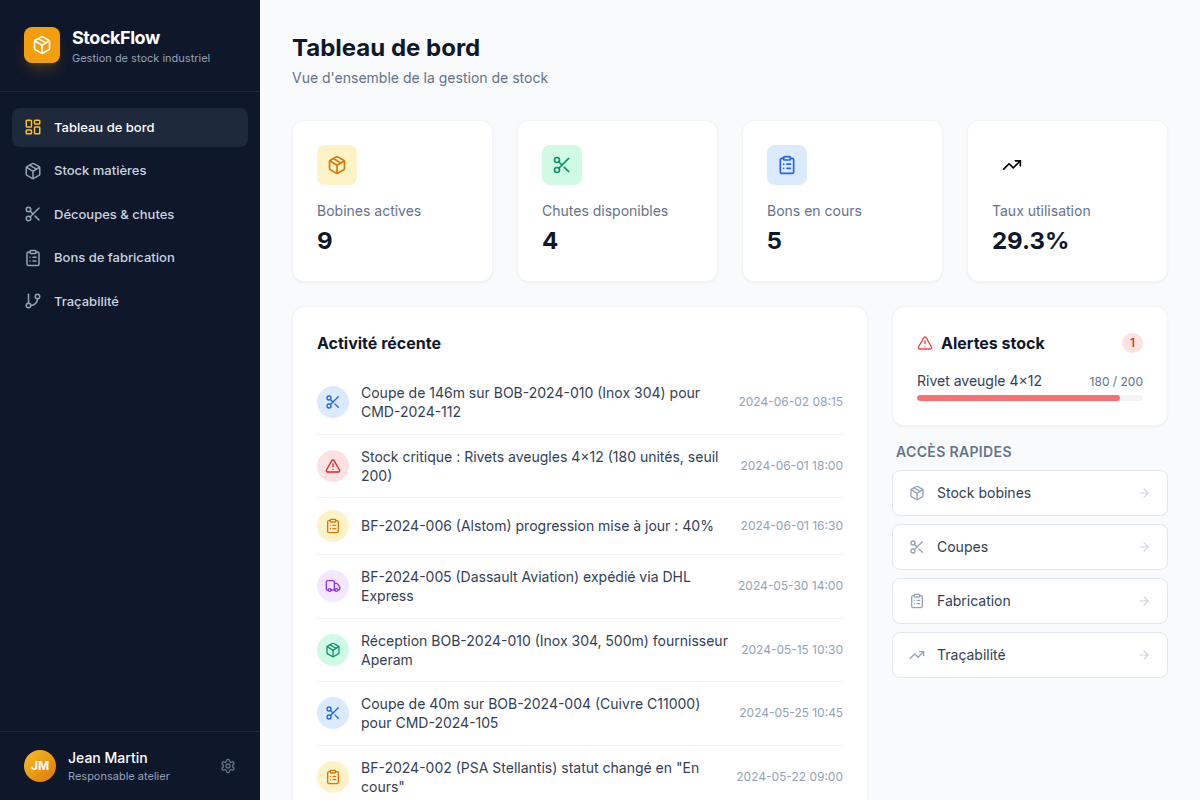This screenshot has width=1200, height=800.
Task: Select the Bons en cours card
Action: pyautogui.click(x=842, y=201)
